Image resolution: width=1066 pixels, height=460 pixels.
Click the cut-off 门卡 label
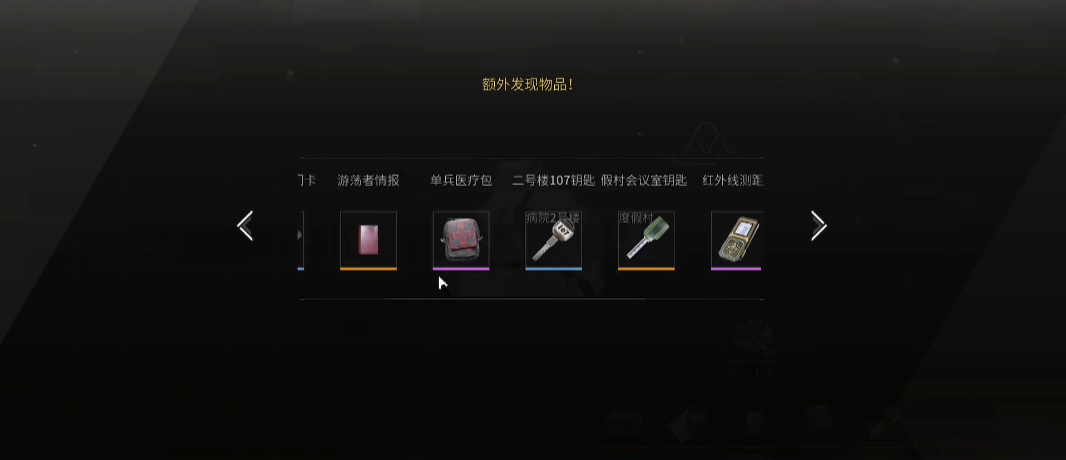click(307, 181)
